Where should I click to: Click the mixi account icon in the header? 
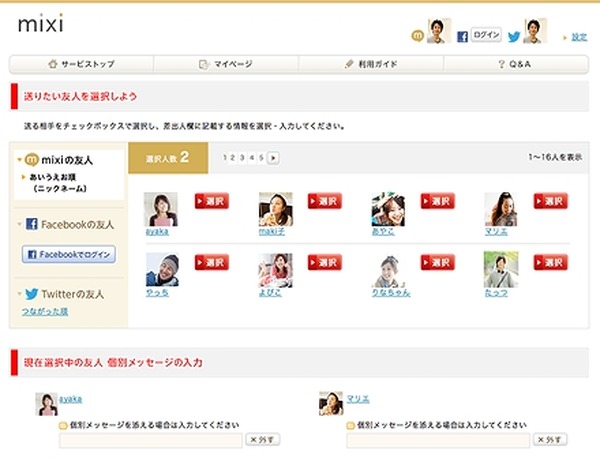point(417,36)
